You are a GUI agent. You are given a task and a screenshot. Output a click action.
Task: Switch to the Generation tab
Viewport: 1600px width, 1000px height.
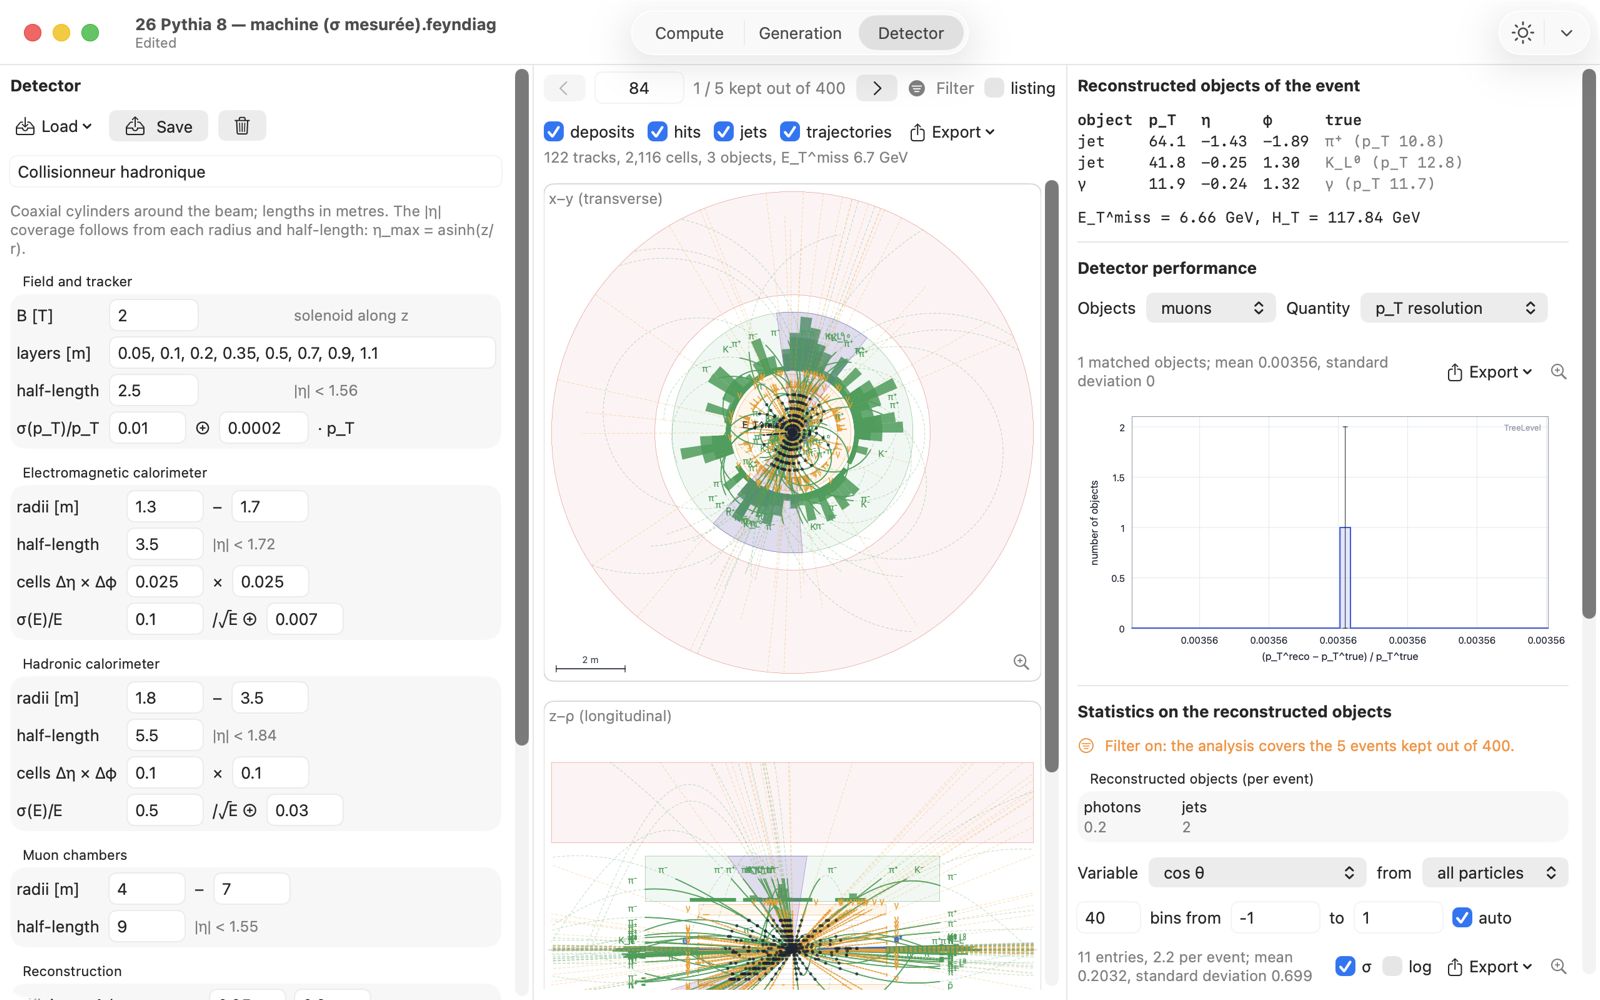800,33
